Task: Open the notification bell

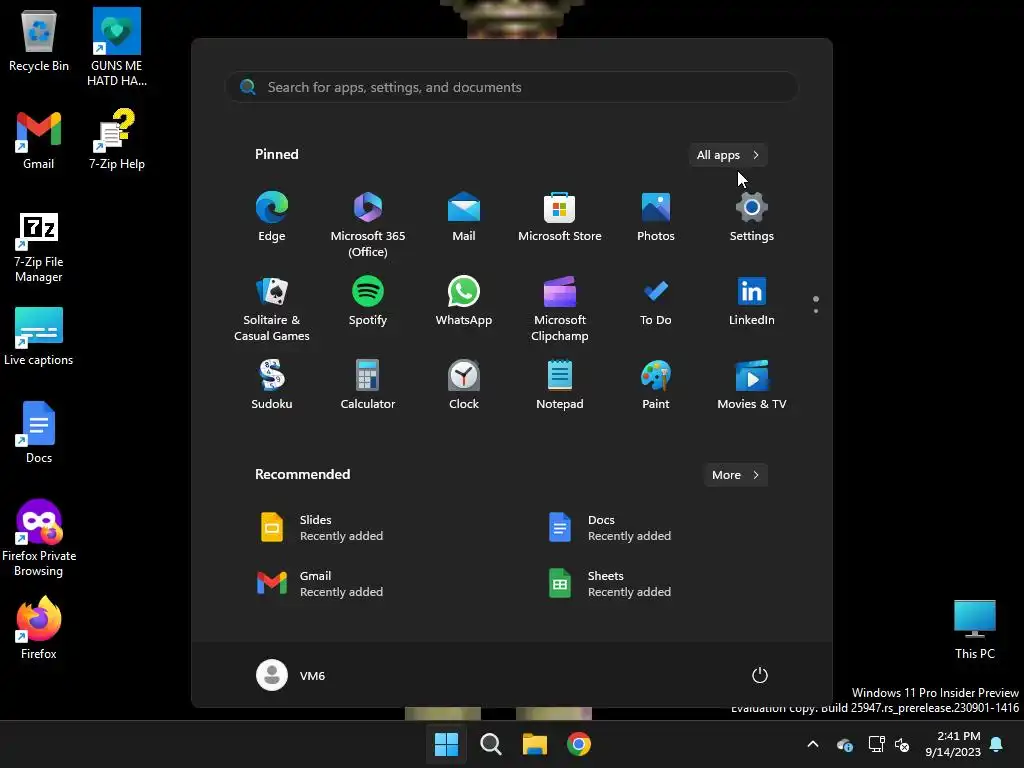Action: (997, 744)
